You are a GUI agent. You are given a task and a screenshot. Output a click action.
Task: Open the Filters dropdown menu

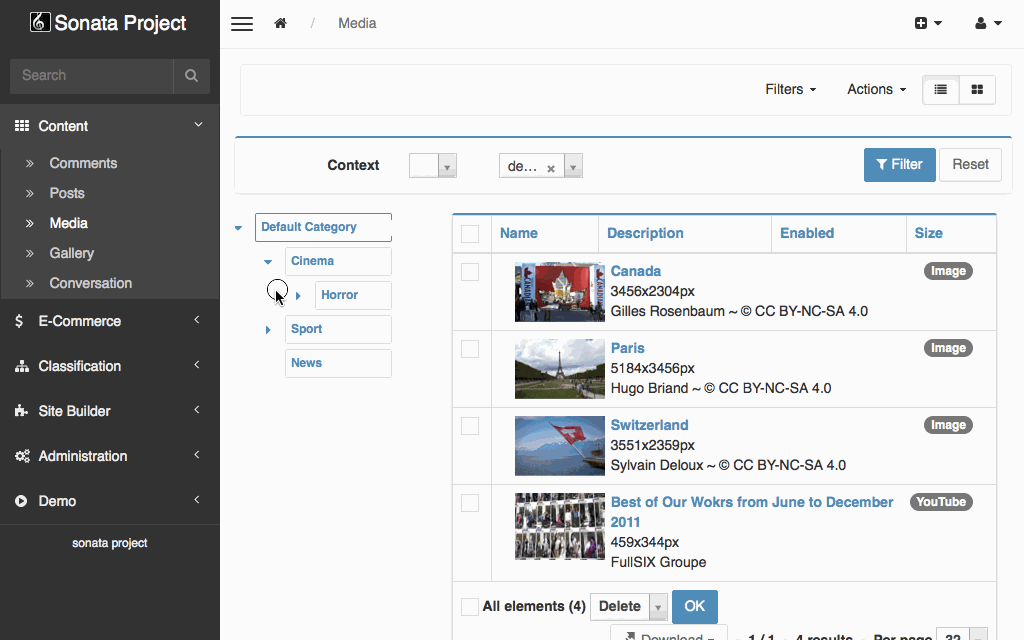790,90
